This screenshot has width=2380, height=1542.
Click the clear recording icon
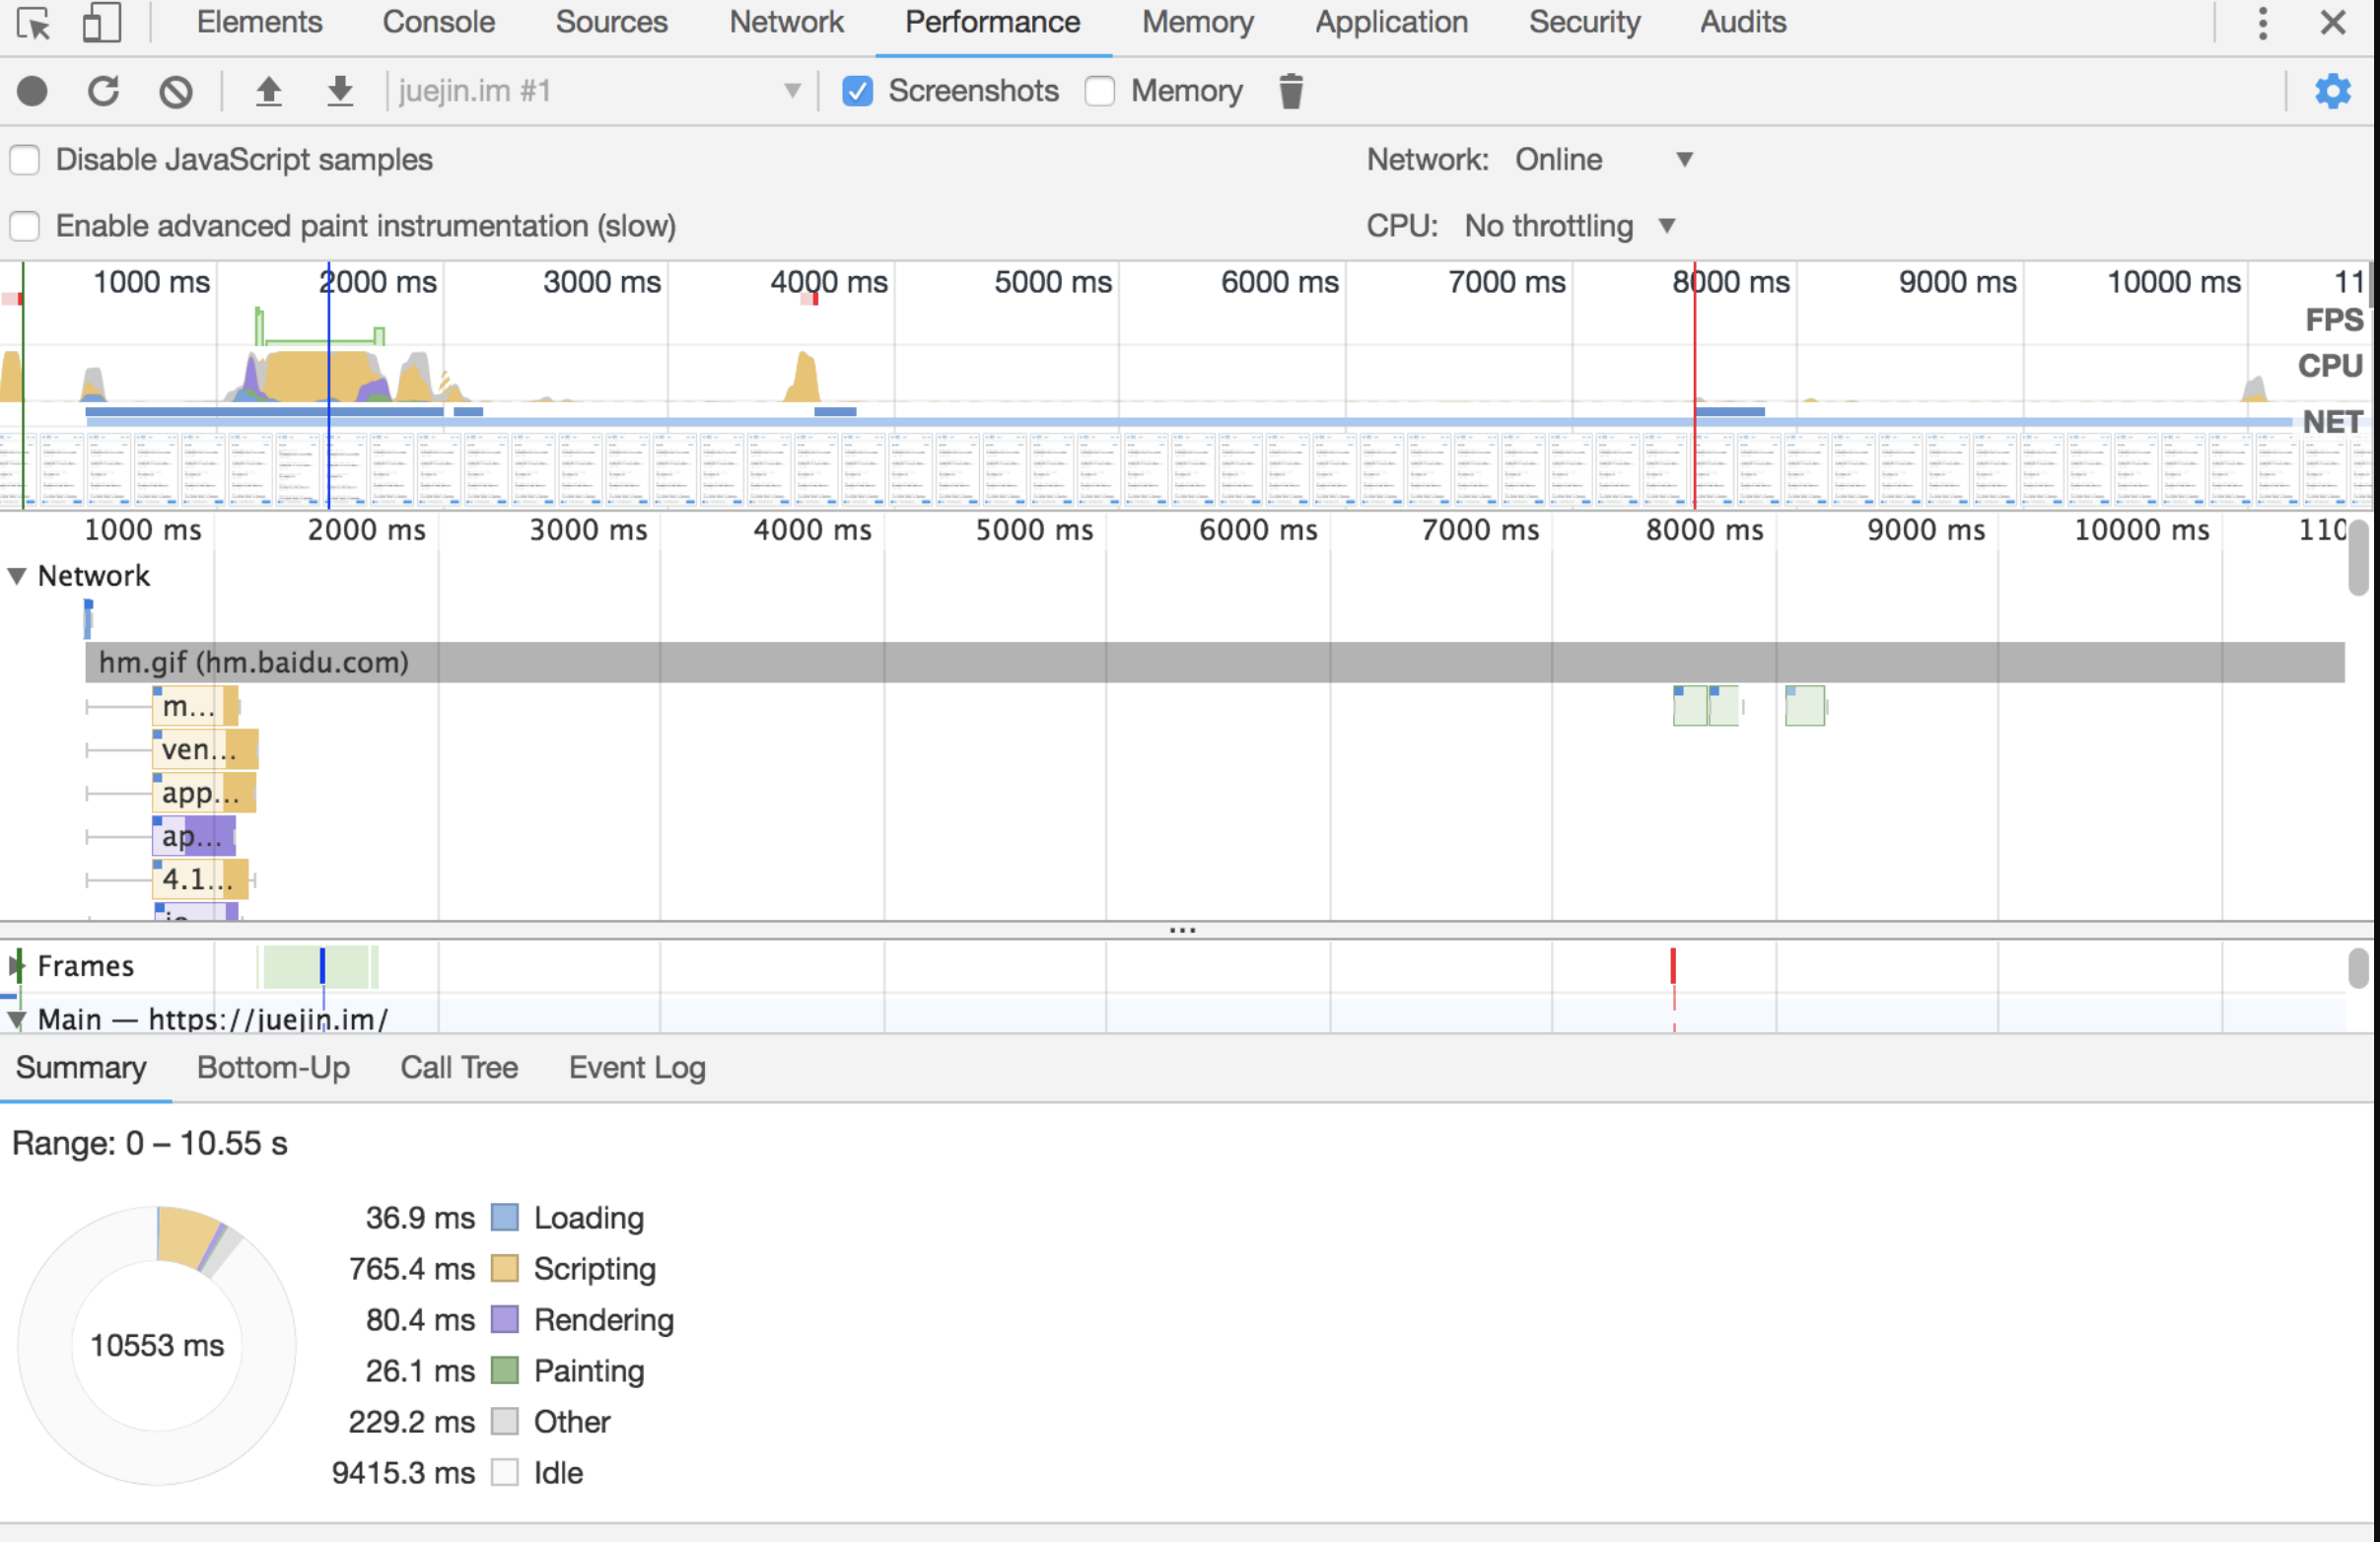[x=176, y=91]
